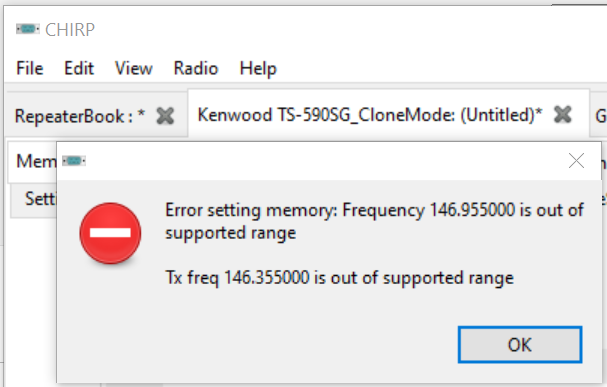607x387 pixels.
Task: Select the Settings sub-tab behind dialog
Action: [x=40, y=199]
